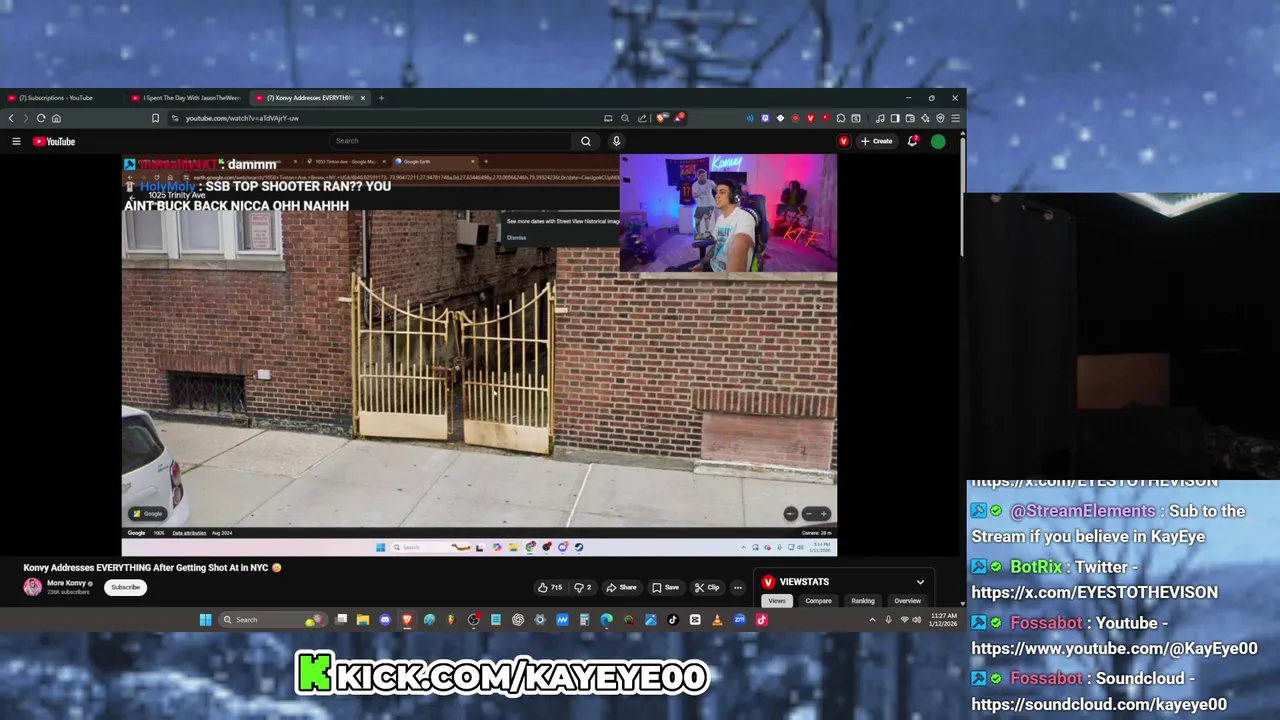Select the Views tab in ViewStats
Image resolution: width=1280 pixels, height=720 pixels.
tap(777, 601)
